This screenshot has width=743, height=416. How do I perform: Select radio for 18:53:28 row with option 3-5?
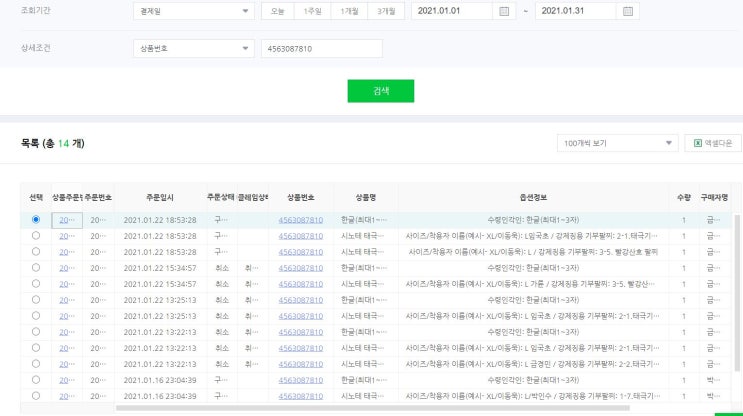point(36,252)
